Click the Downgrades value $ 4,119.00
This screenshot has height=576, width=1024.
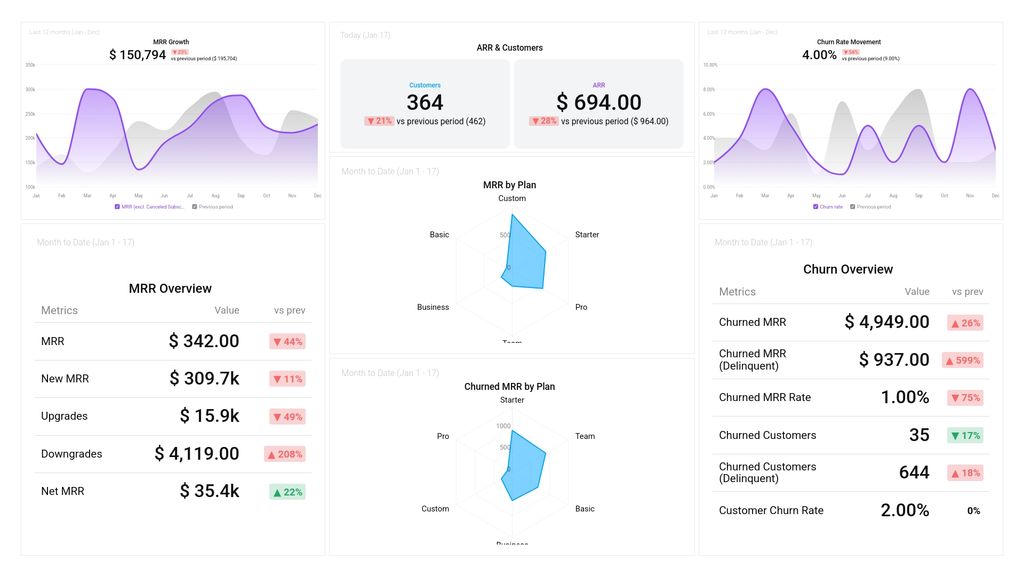197,453
